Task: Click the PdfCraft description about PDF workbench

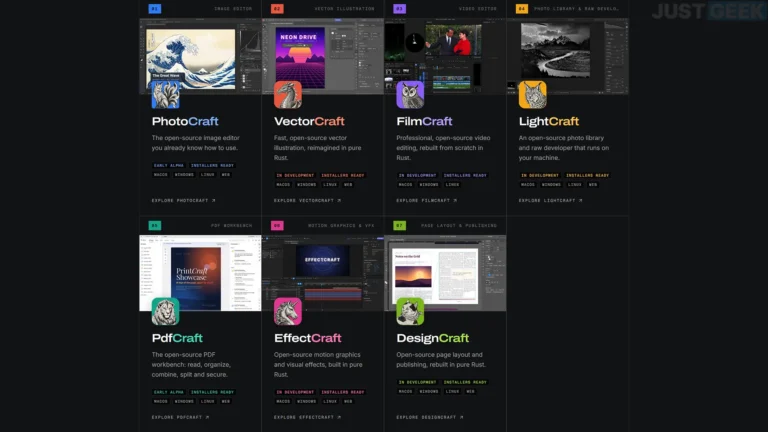Action: tap(191, 364)
